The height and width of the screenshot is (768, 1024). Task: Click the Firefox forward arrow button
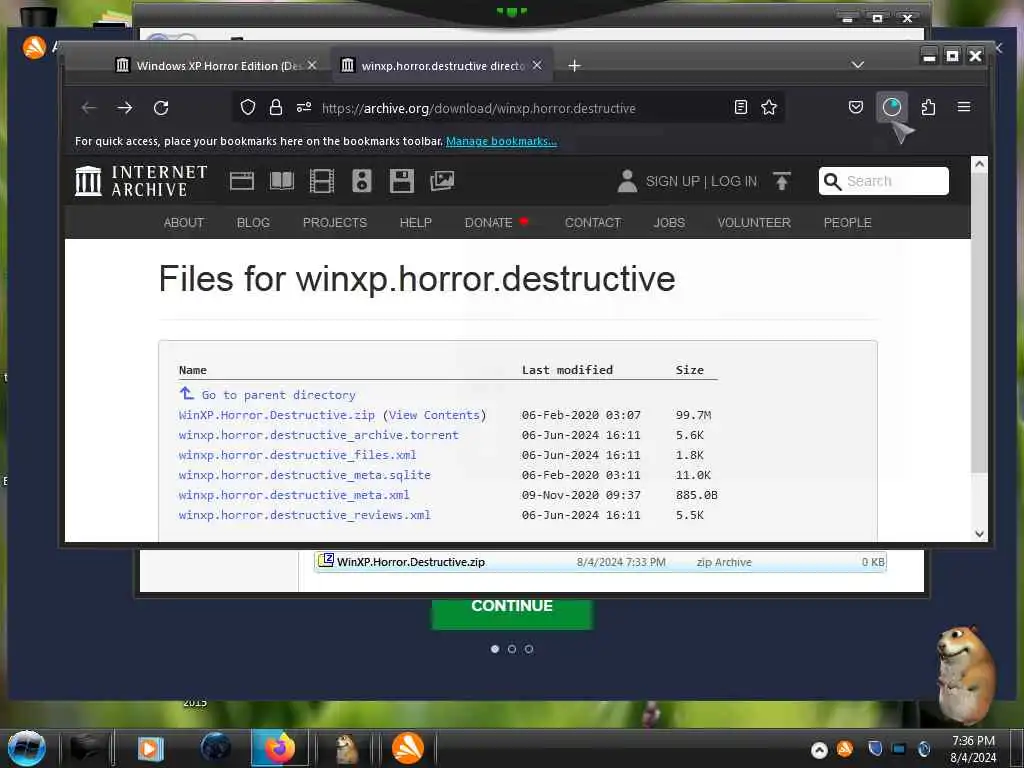[125, 108]
